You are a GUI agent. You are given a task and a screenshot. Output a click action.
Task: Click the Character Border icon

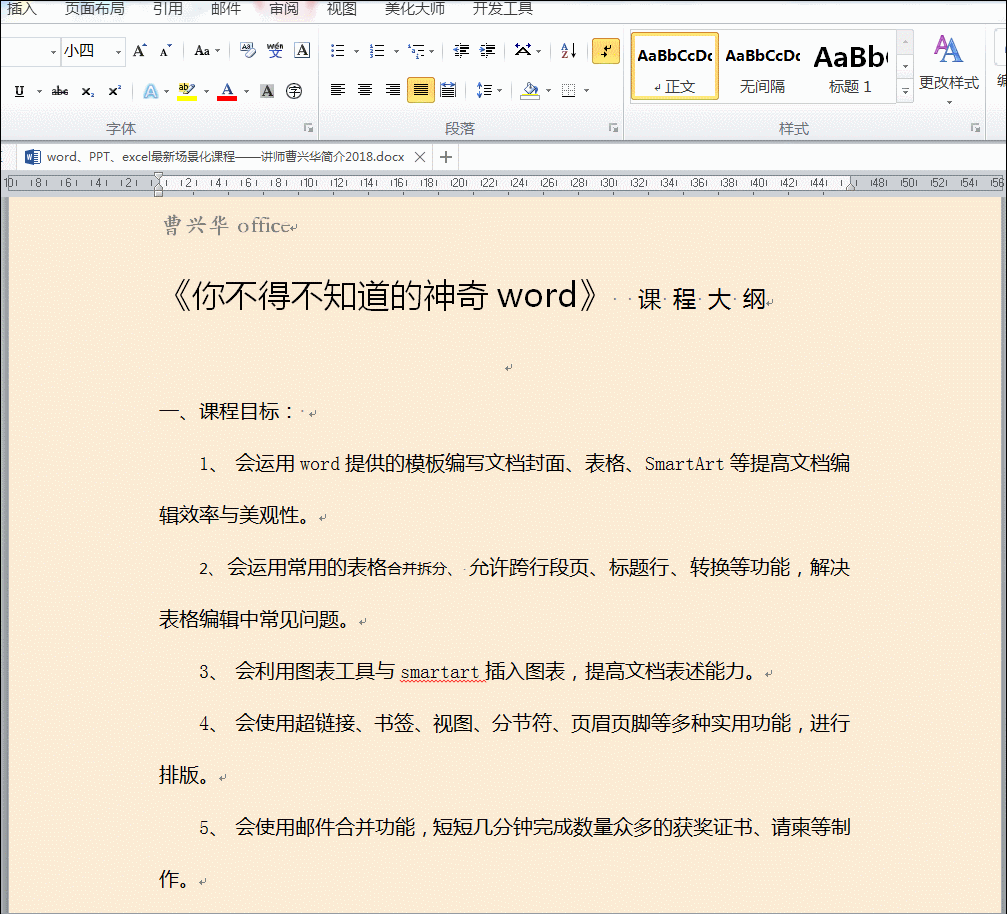(302, 51)
